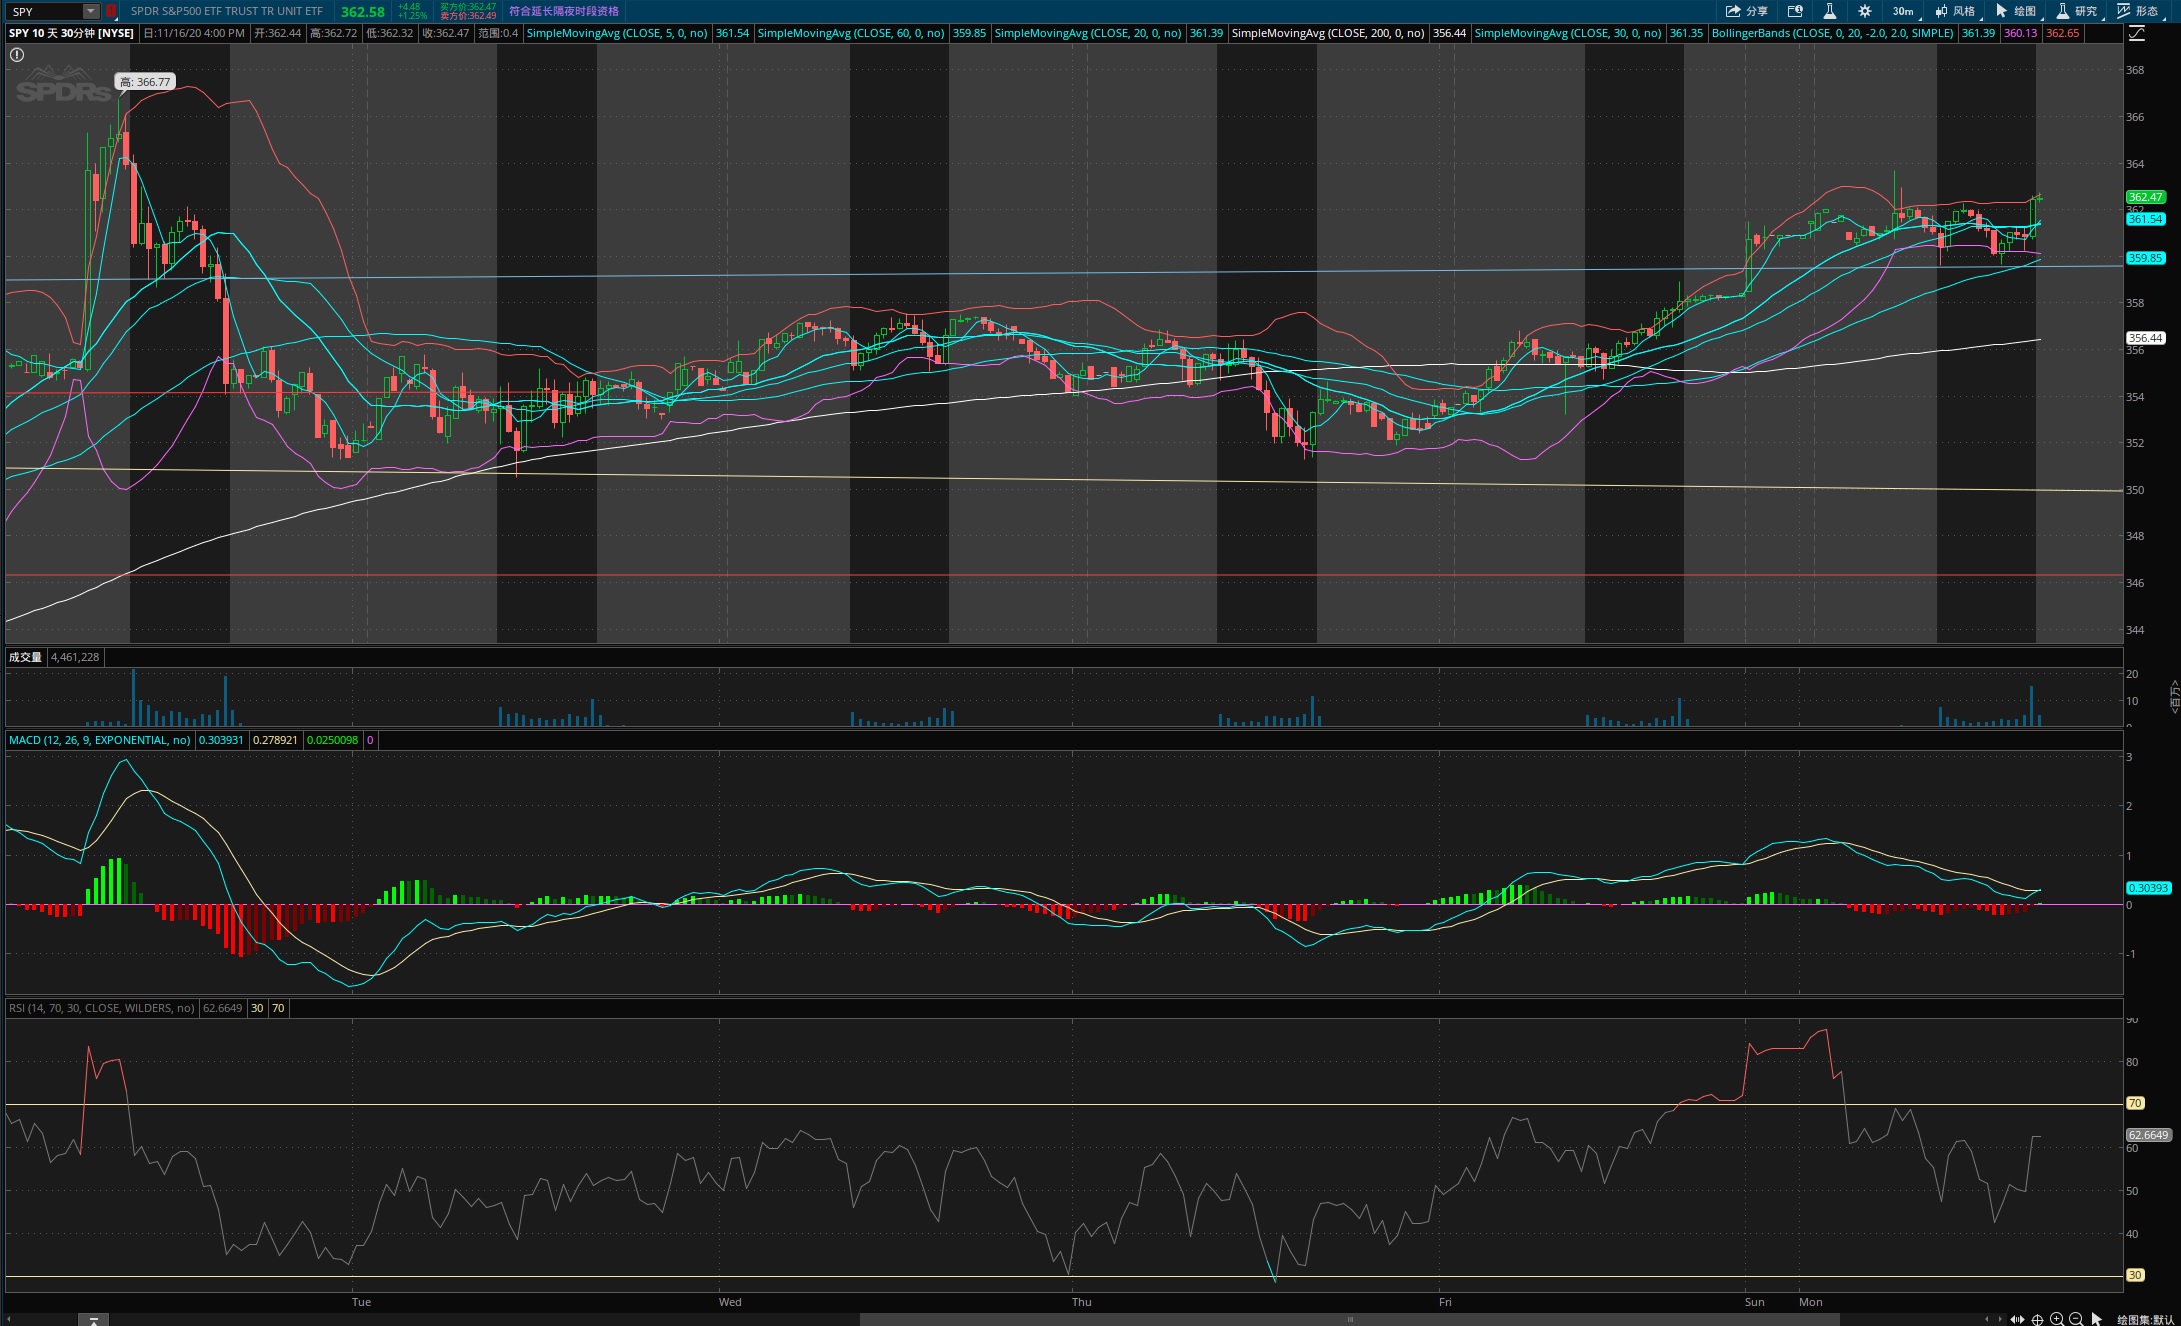Viewport: 2181px width, 1326px height.
Task: Select SimpleMovingAvg (CLOSE, 60, 0, no) study label
Action: 851,33
